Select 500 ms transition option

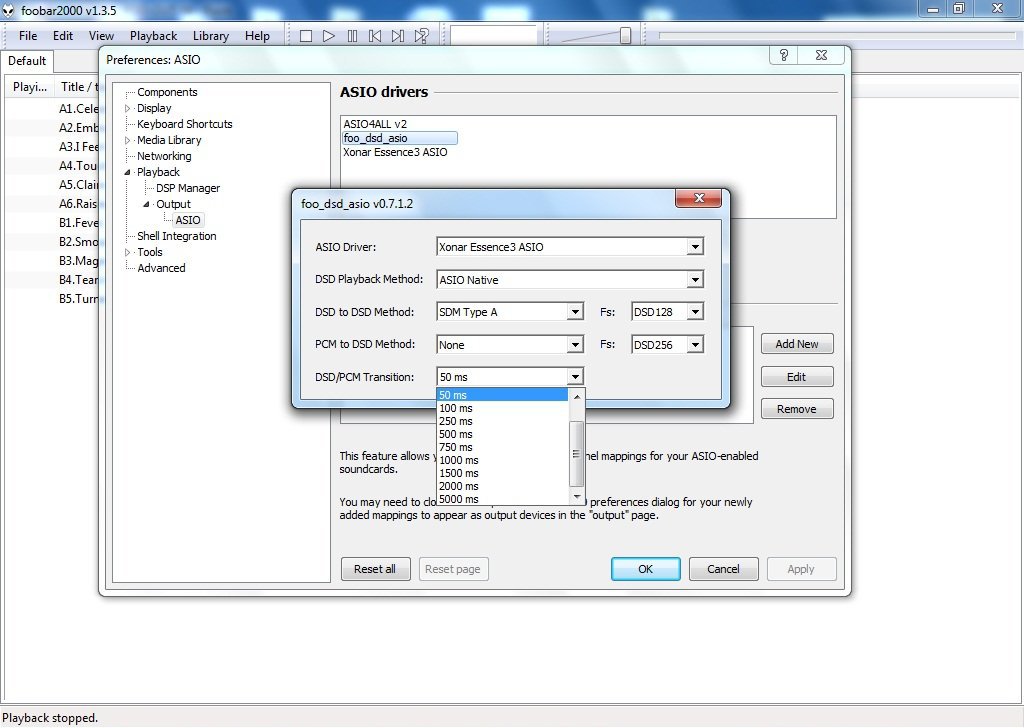point(502,434)
